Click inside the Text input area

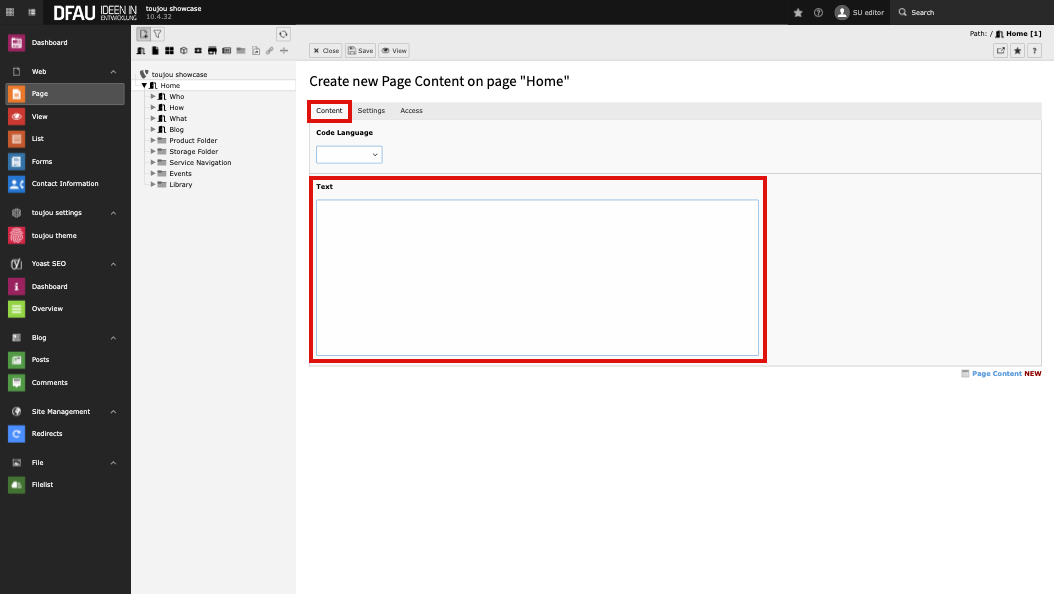[x=537, y=277]
